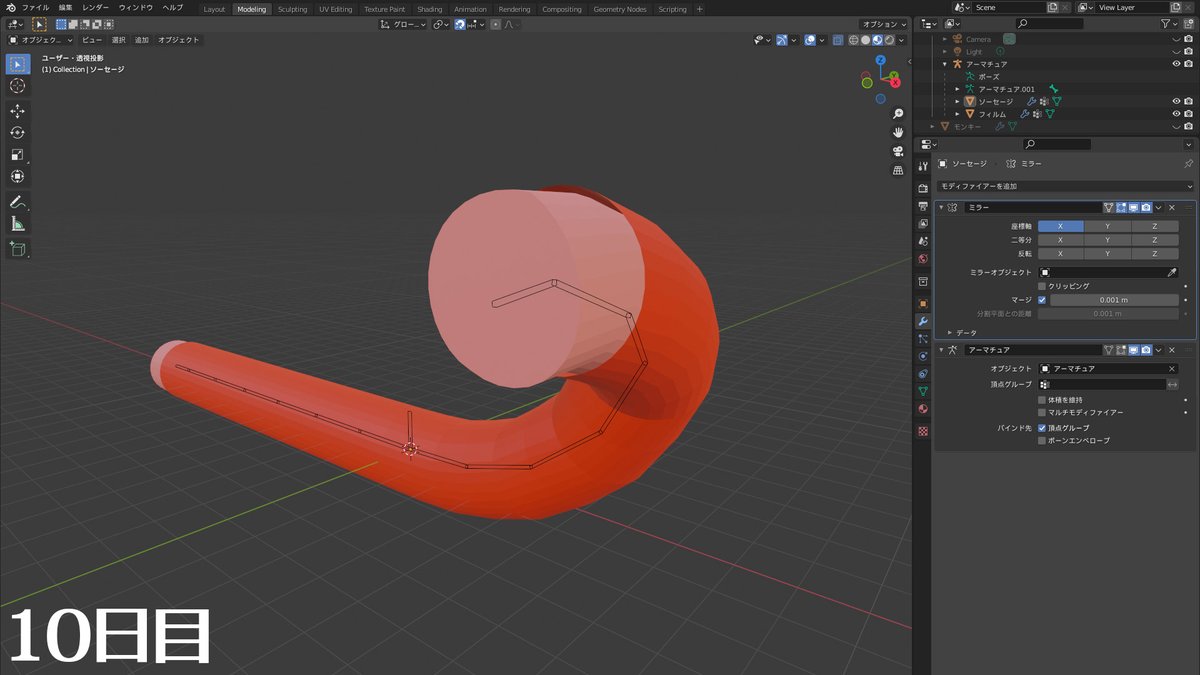The image size is (1200, 675).
Task: Select the Annotate tool
Action: (x=17, y=202)
